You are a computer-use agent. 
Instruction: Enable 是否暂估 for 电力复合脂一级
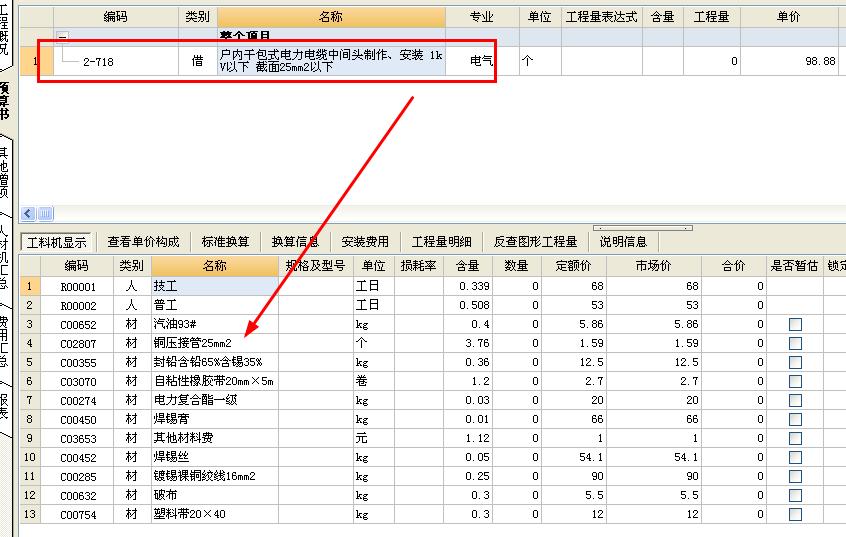click(x=795, y=400)
